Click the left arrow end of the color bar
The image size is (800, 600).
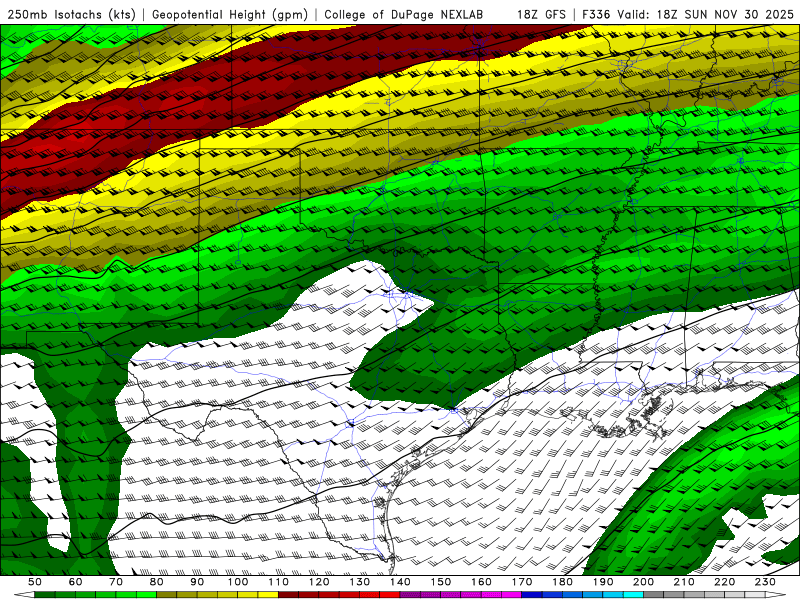click(x=24, y=594)
